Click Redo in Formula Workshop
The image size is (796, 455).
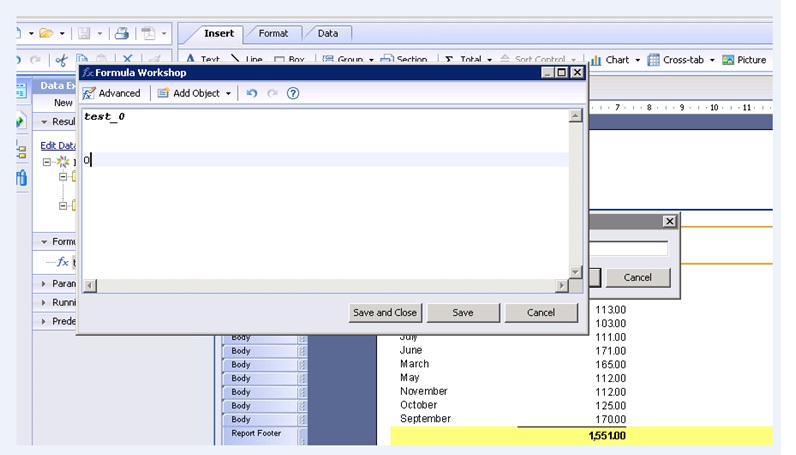273,93
